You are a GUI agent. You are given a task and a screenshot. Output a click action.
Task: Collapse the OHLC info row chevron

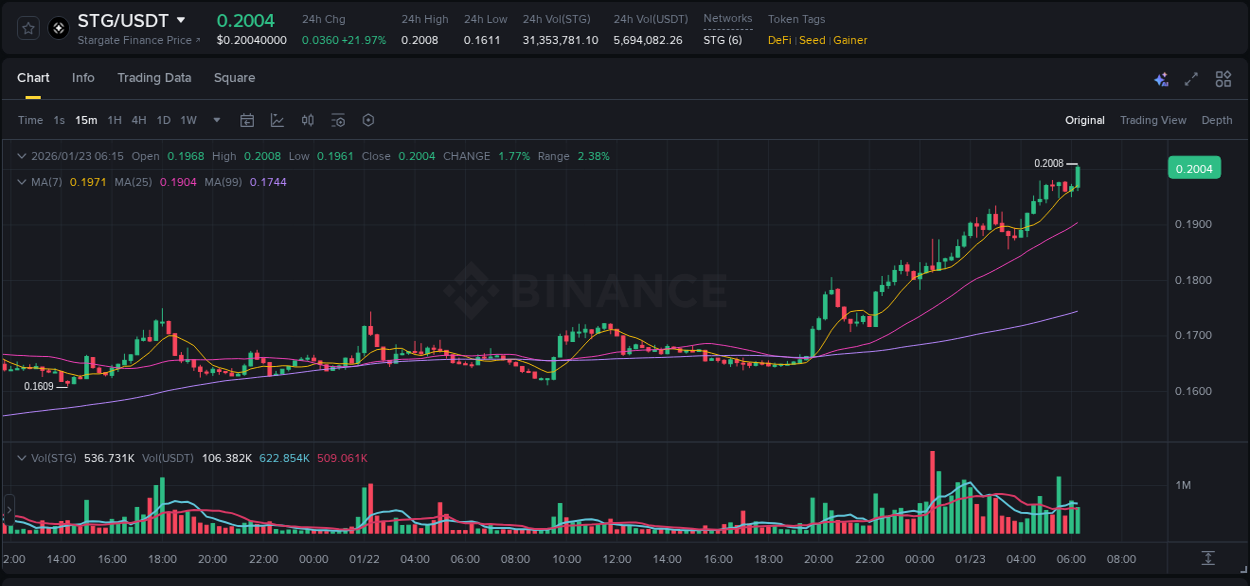coord(20,156)
